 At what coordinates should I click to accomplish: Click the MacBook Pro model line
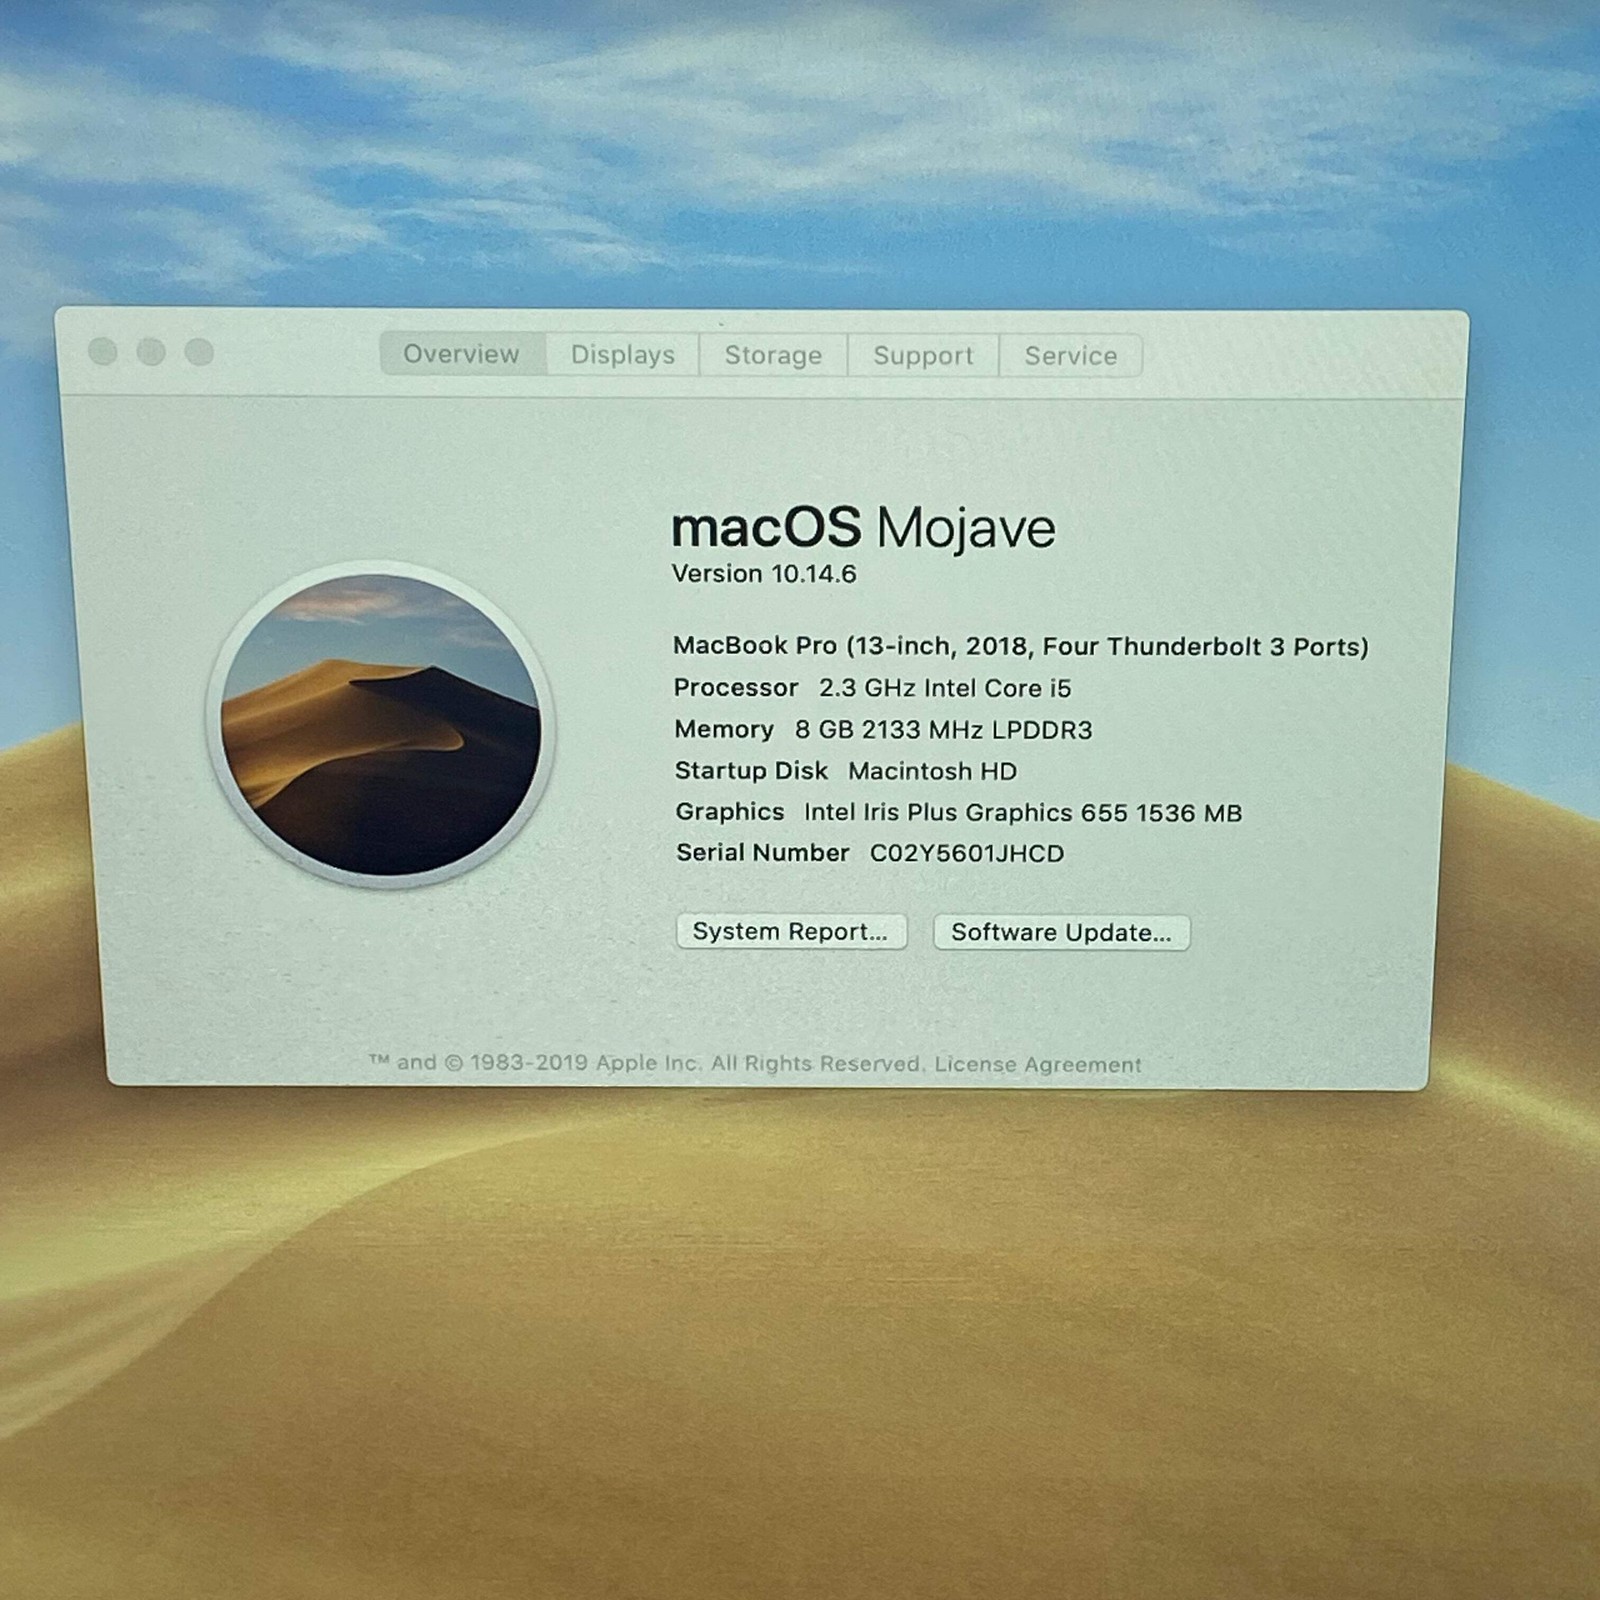click(1020, 647)
